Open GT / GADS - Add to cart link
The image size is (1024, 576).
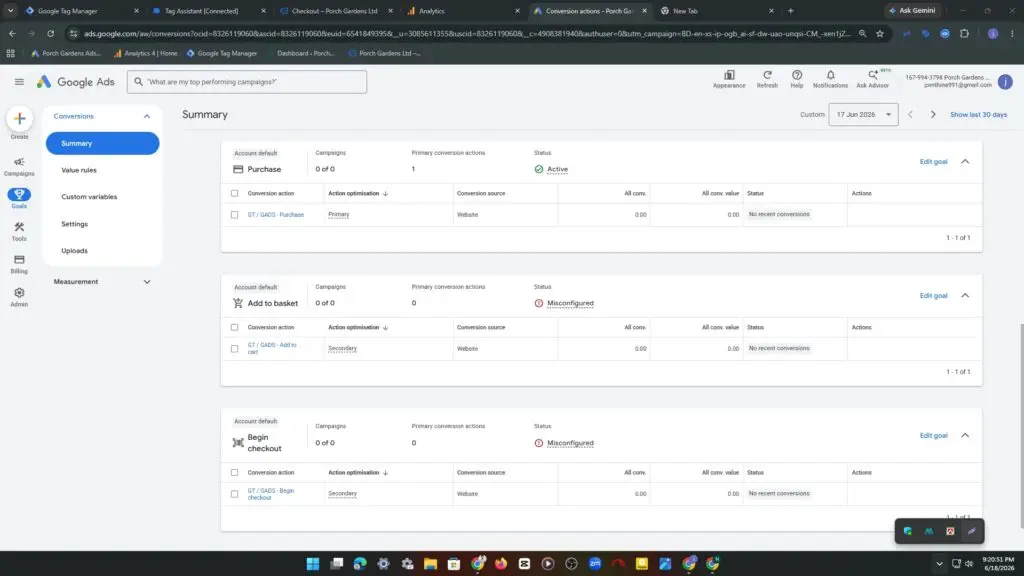click(272, 348)
